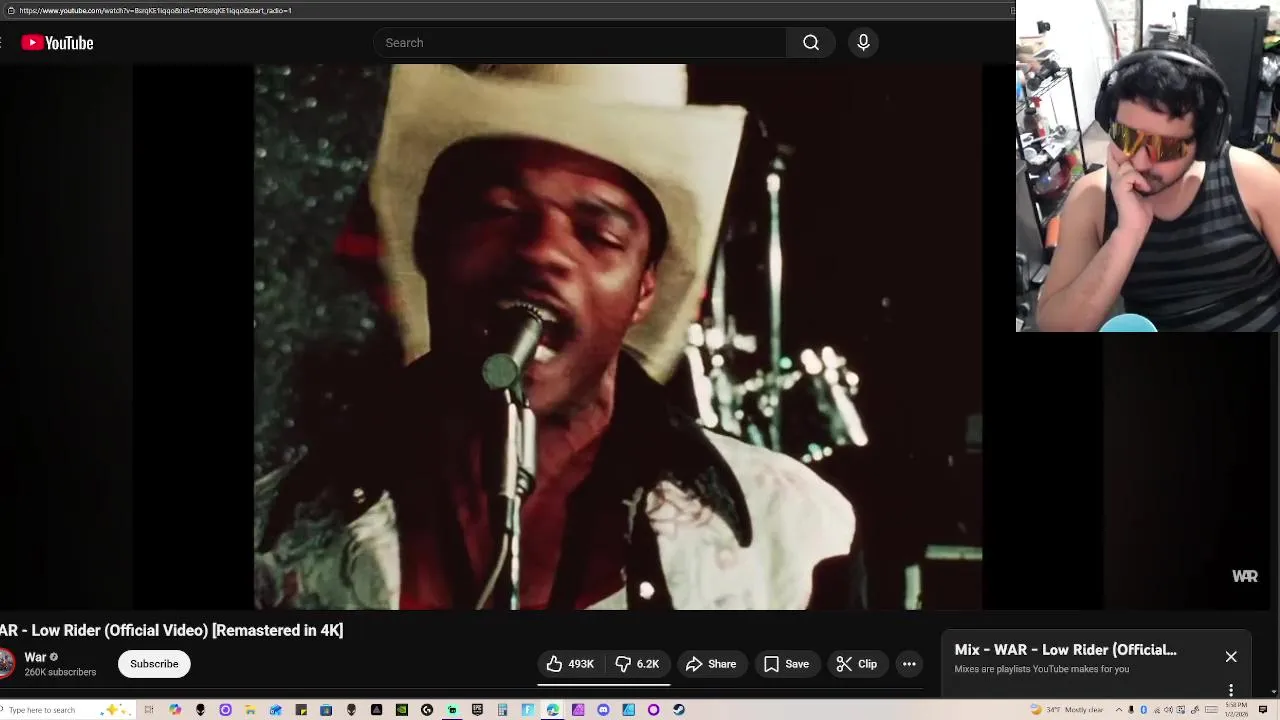Viewport: 1280px width, 720px height.
Task: Open Calculator from the taskbar
Action: (502, 710)
